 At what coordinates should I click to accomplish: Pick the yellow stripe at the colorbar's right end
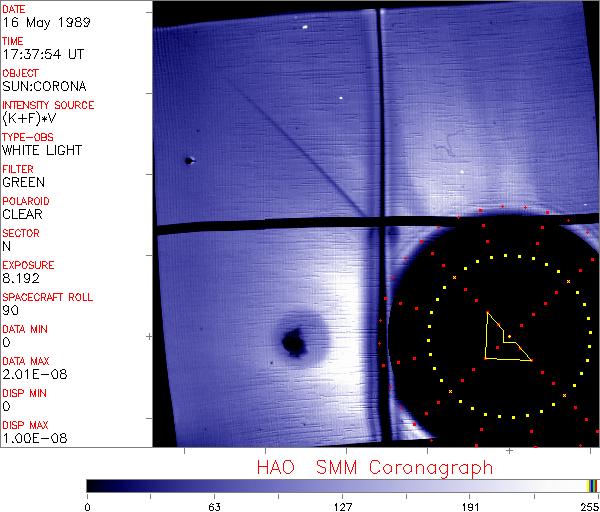[589, 485]
